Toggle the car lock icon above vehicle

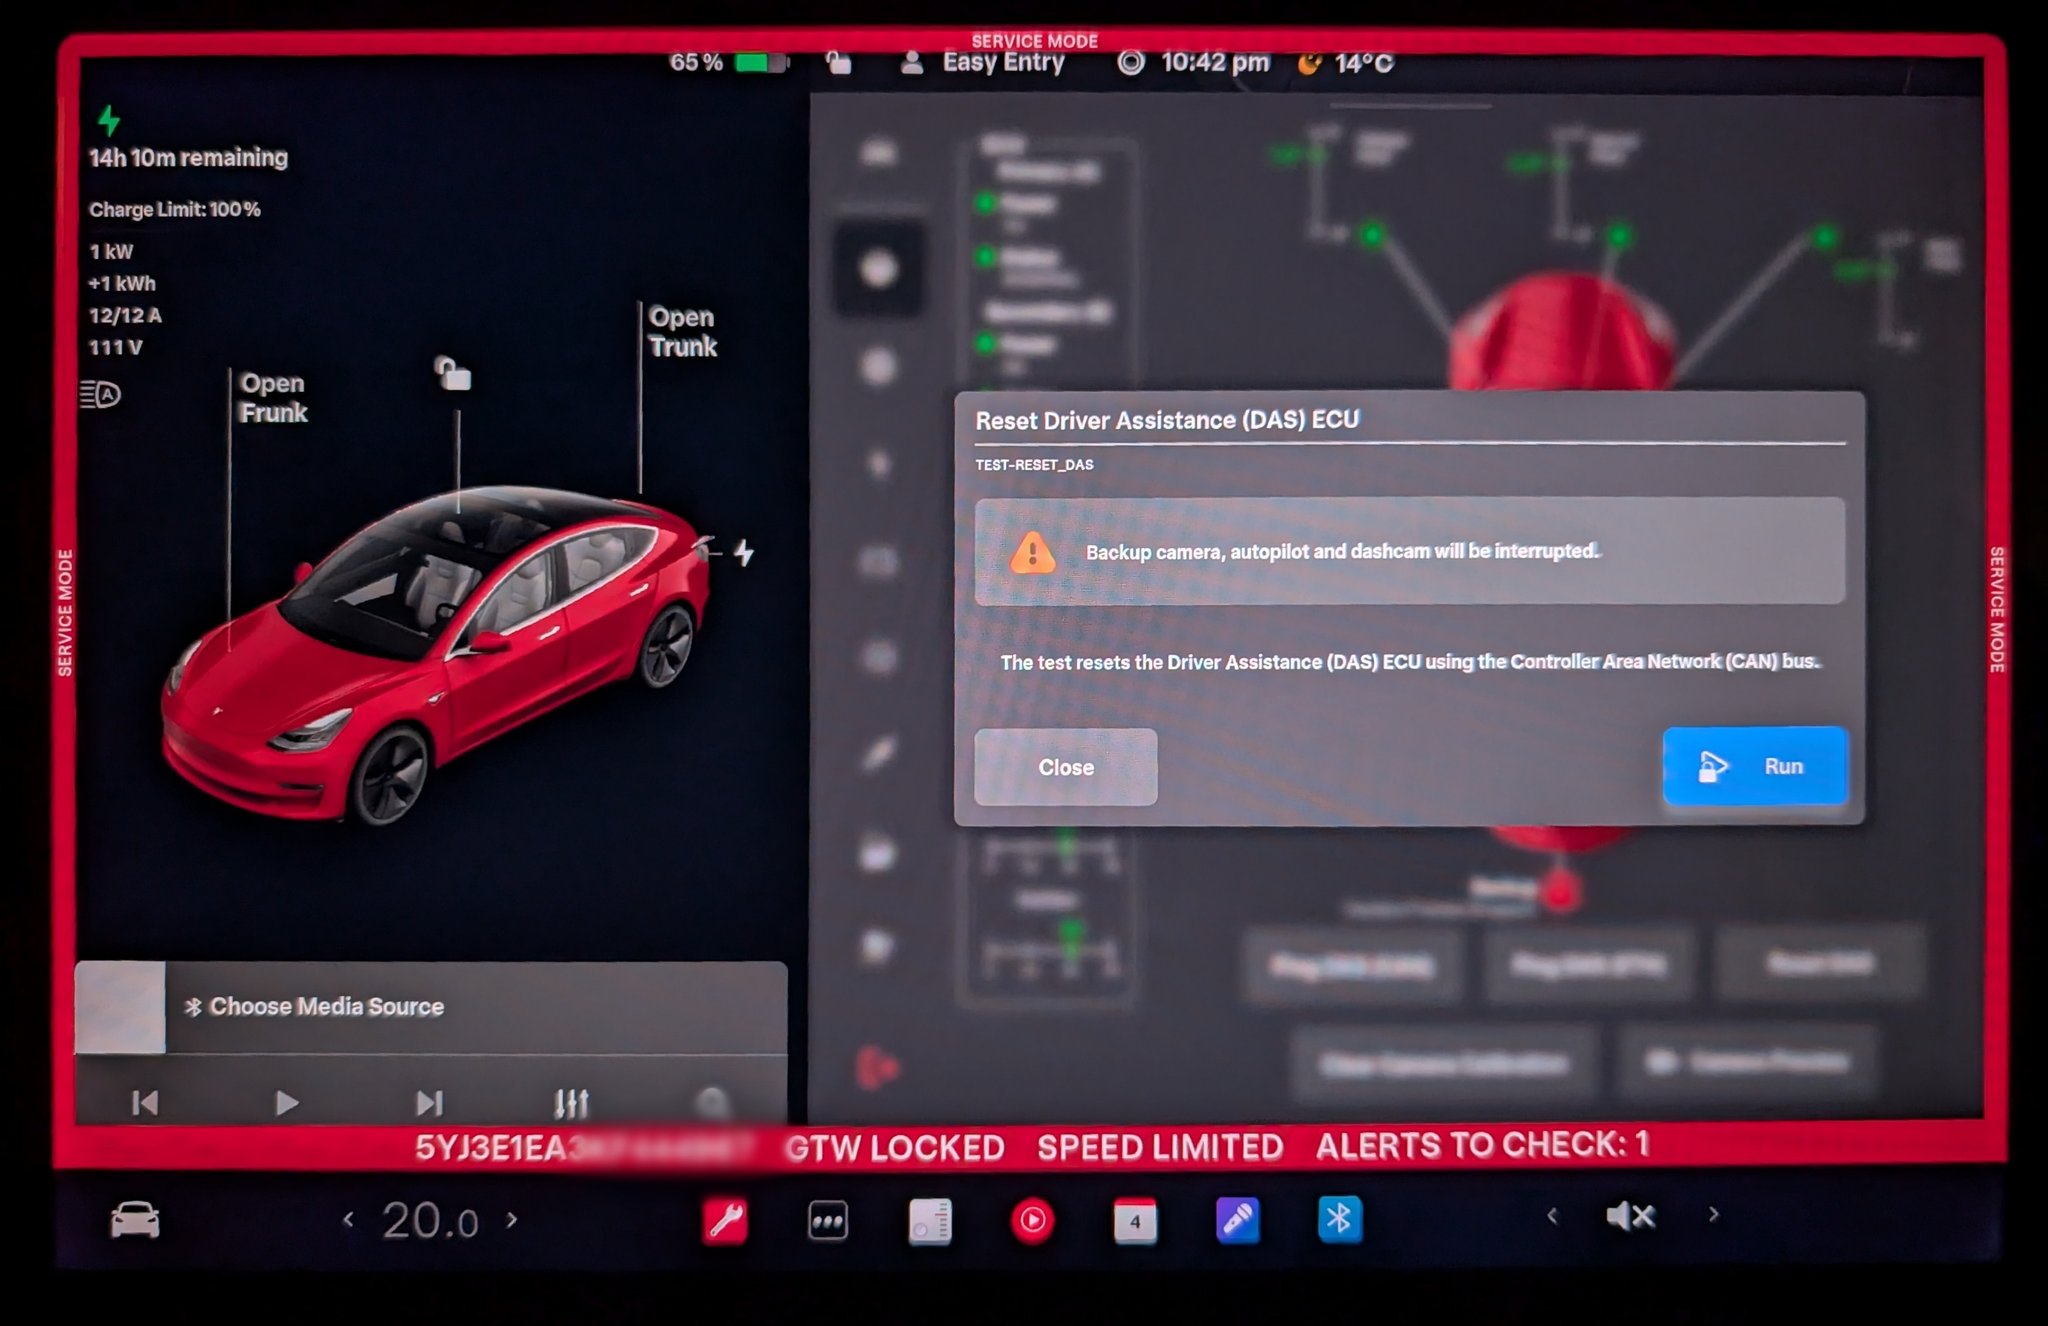pos(453,374)
